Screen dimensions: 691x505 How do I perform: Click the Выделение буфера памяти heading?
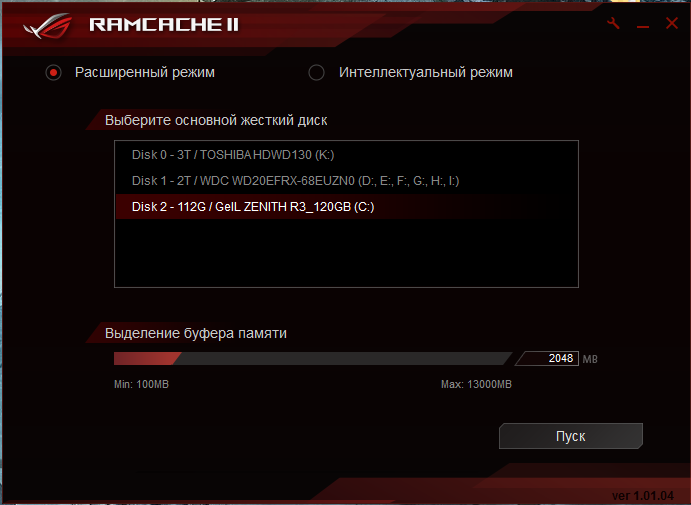196,333
